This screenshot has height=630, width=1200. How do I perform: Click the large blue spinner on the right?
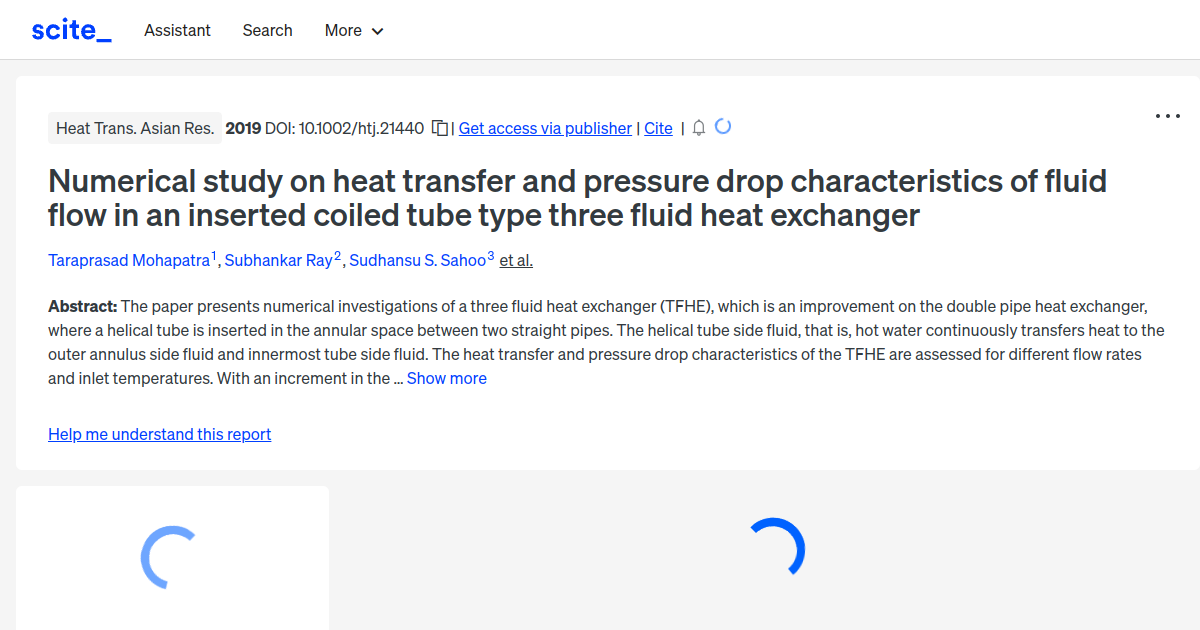click(x=779, y=547)
